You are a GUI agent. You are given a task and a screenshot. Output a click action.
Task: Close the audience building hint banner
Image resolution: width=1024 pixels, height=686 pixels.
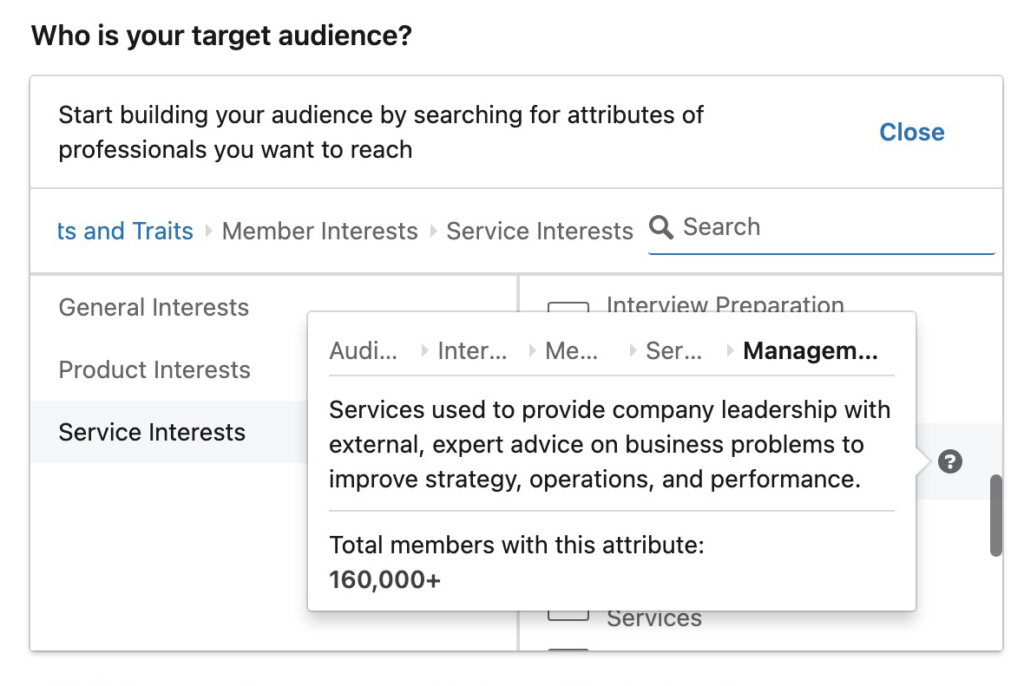point(911,132)
